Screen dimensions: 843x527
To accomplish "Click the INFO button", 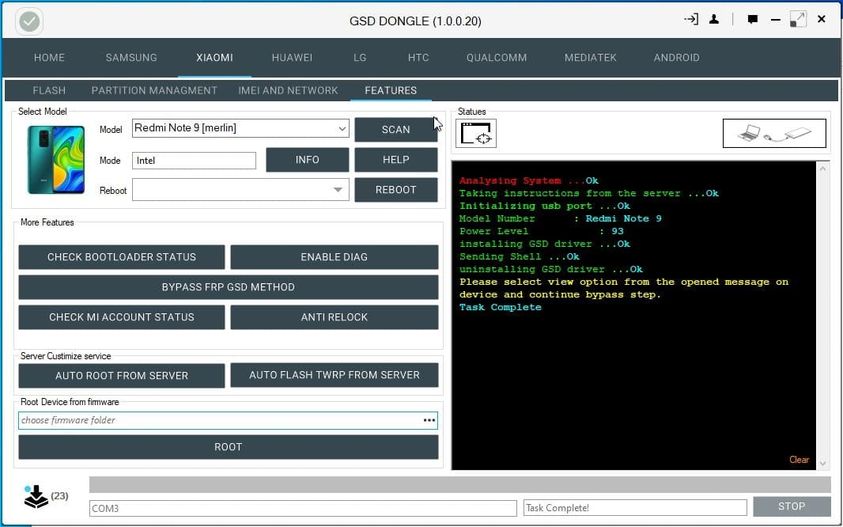I will coord(307,160).
